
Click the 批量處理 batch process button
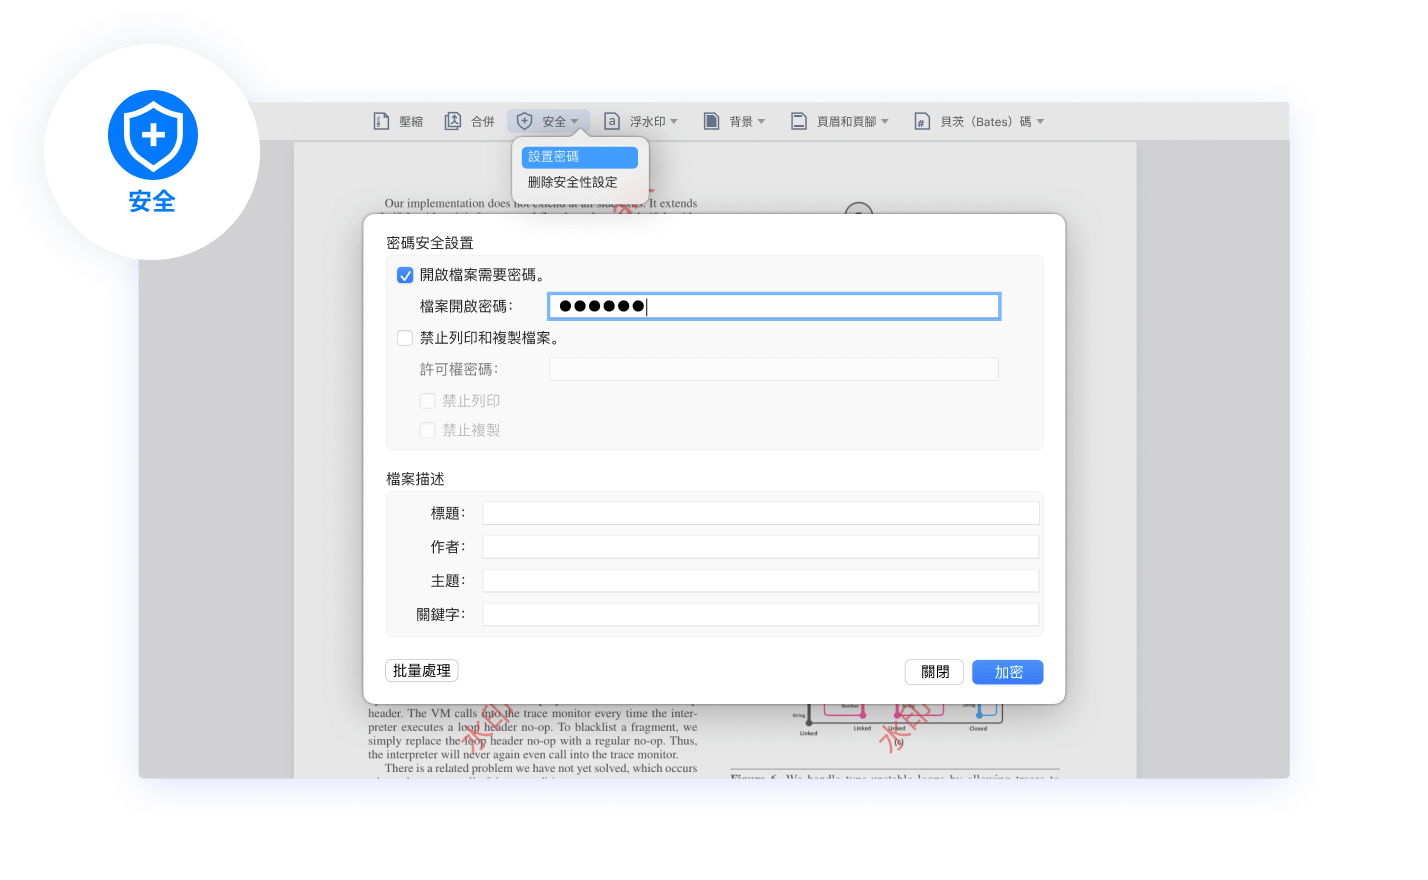[x=421, y=671]
